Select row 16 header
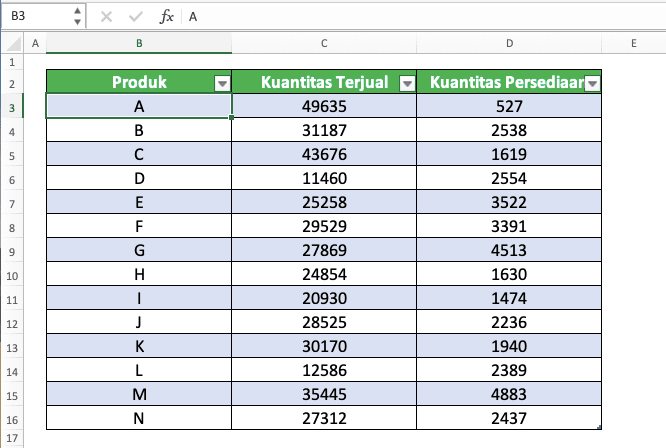 pyautogui.click(x=12, y=420)
